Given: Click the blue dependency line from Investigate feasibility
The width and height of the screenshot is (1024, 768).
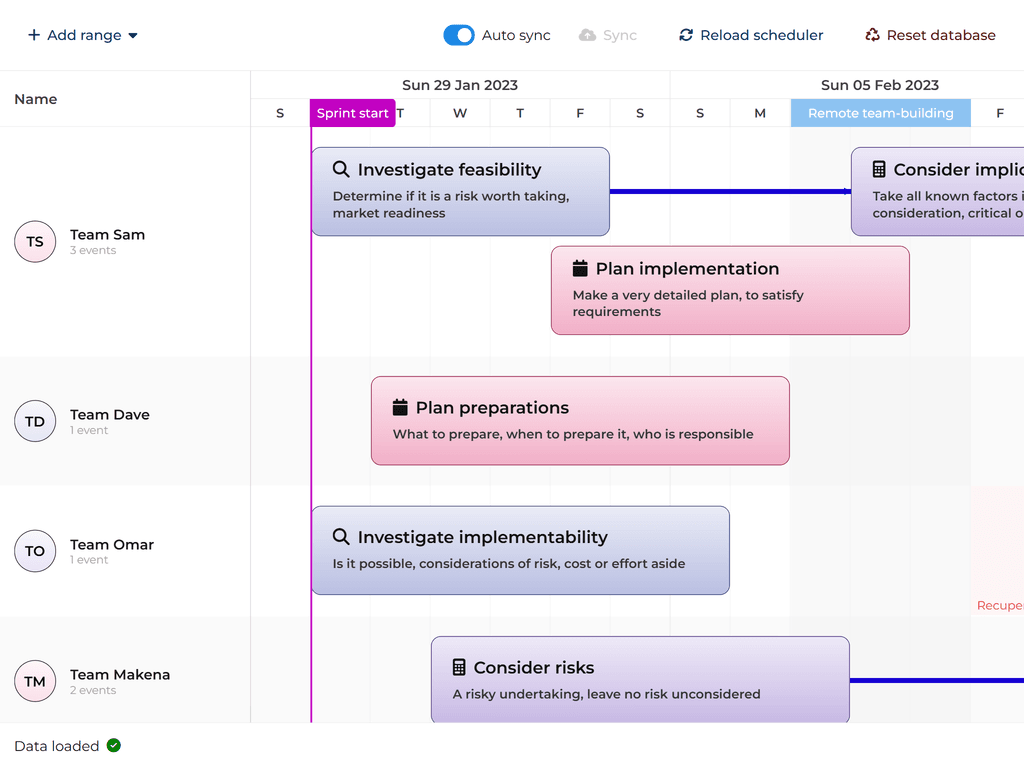Looking at the screenshot, I should [x=730, y=191].
